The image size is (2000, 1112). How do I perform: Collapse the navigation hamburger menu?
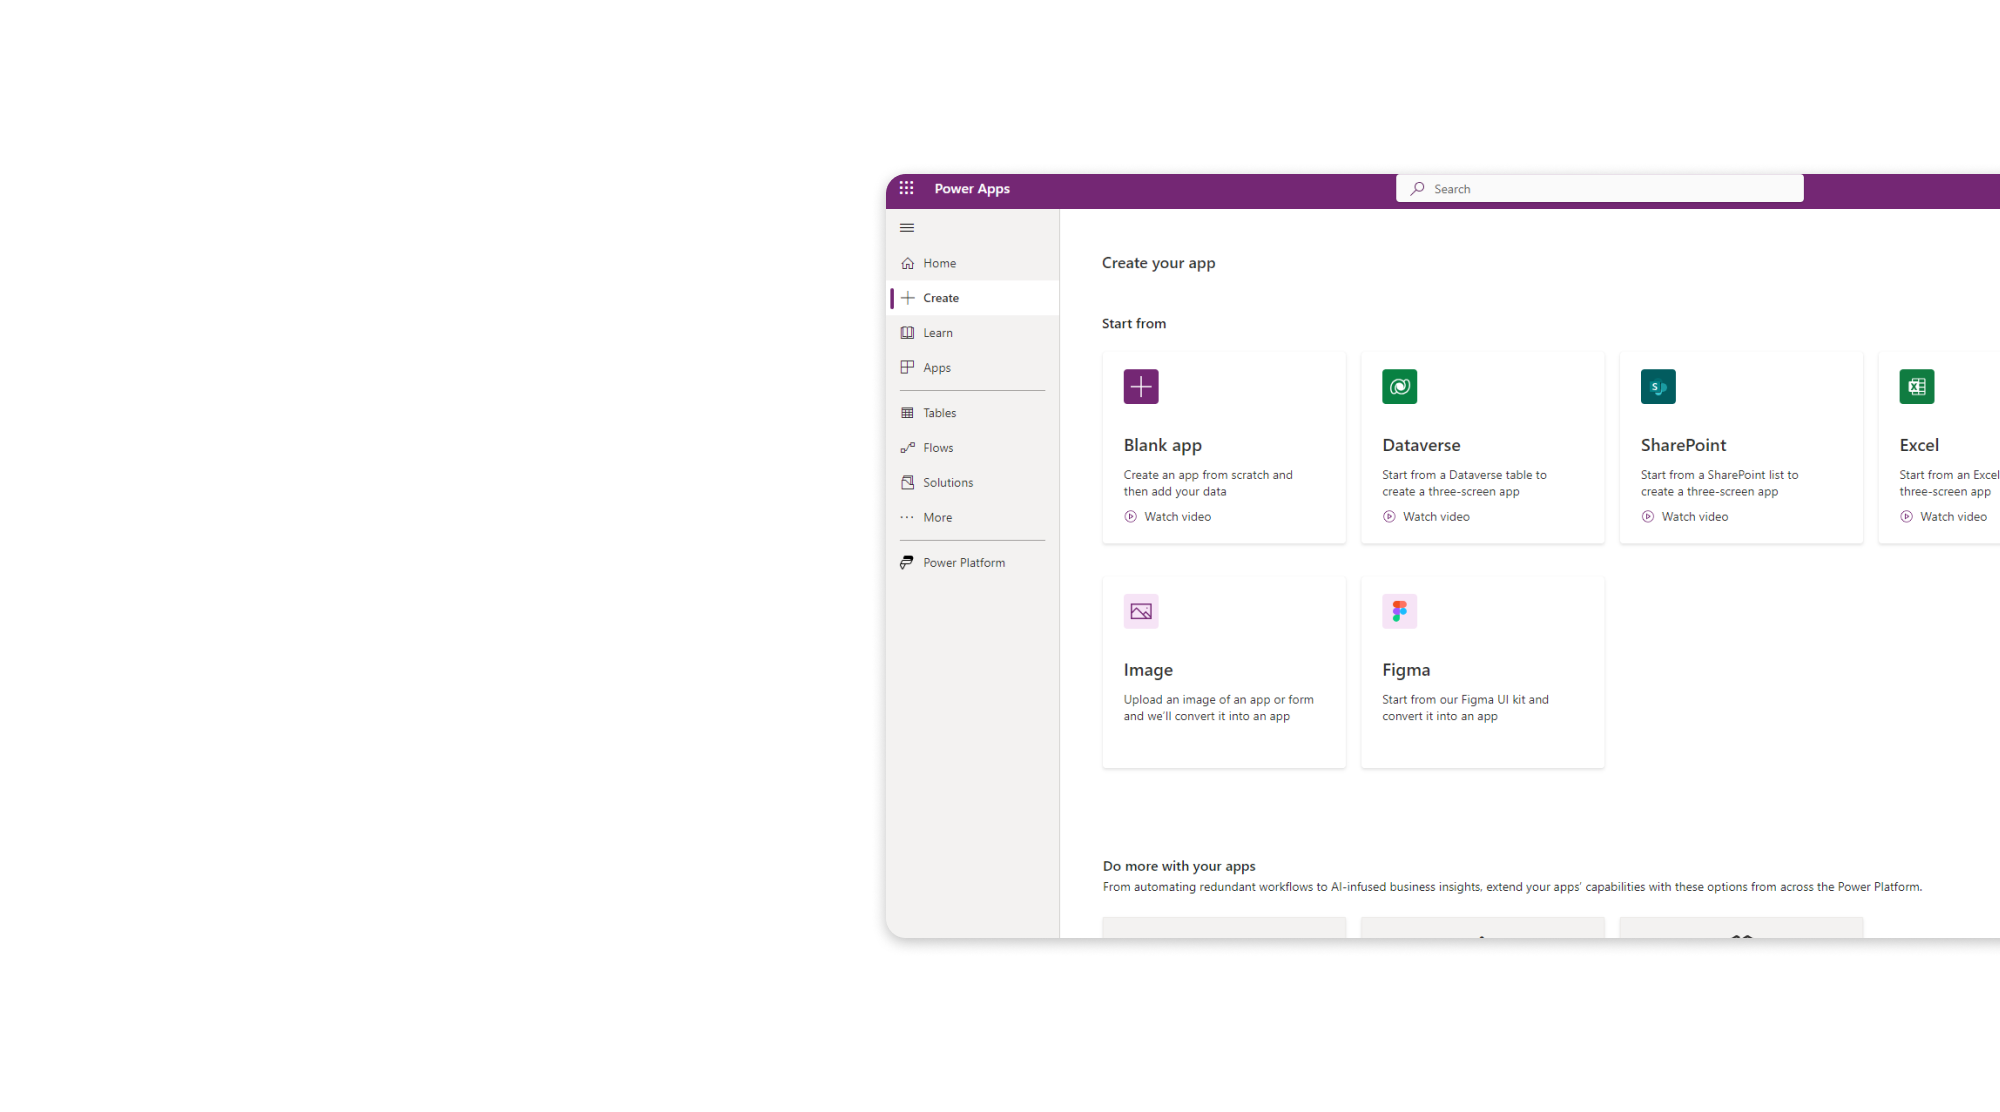coord(907,228)
